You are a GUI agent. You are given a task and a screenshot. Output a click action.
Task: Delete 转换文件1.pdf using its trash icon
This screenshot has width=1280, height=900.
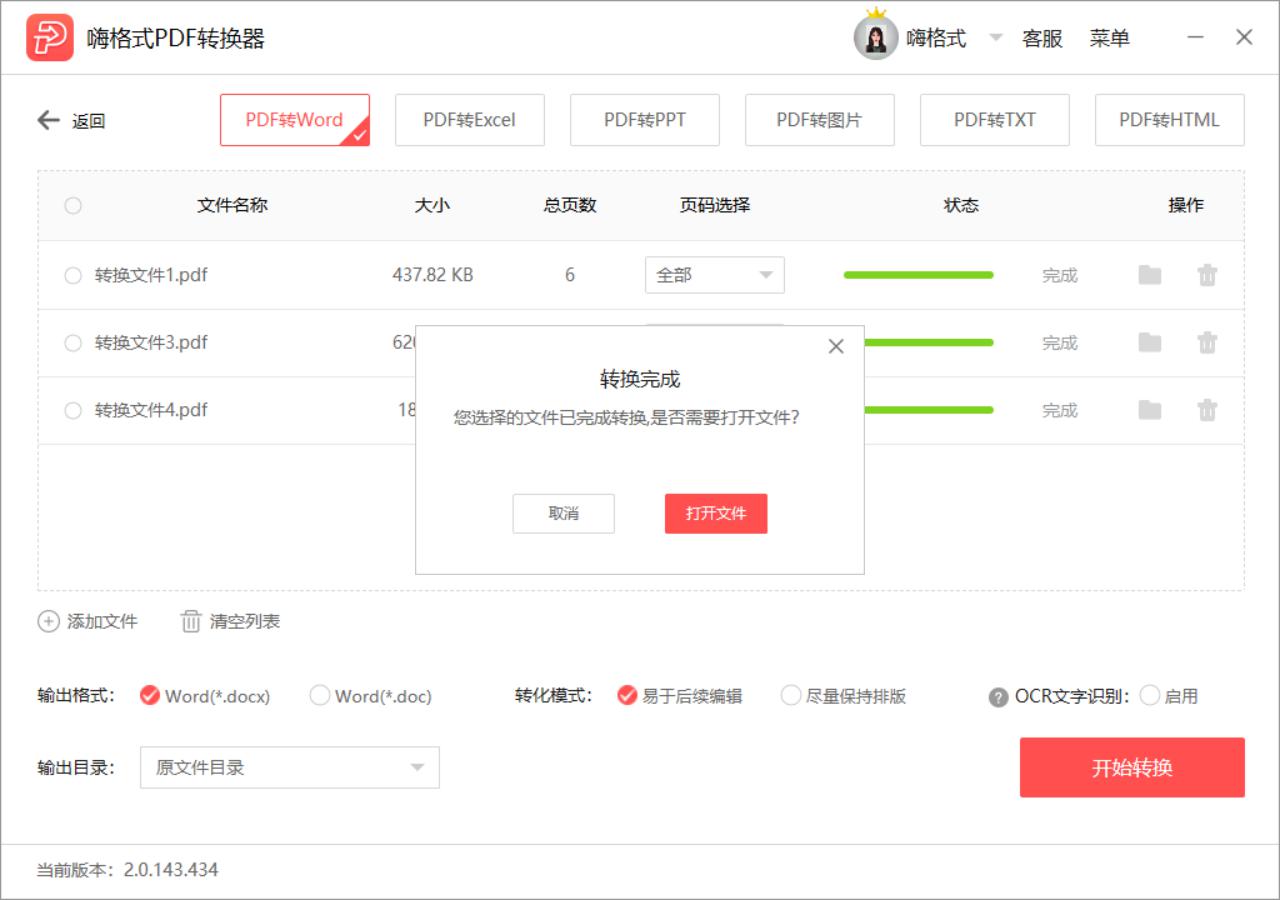(1207, 274)
